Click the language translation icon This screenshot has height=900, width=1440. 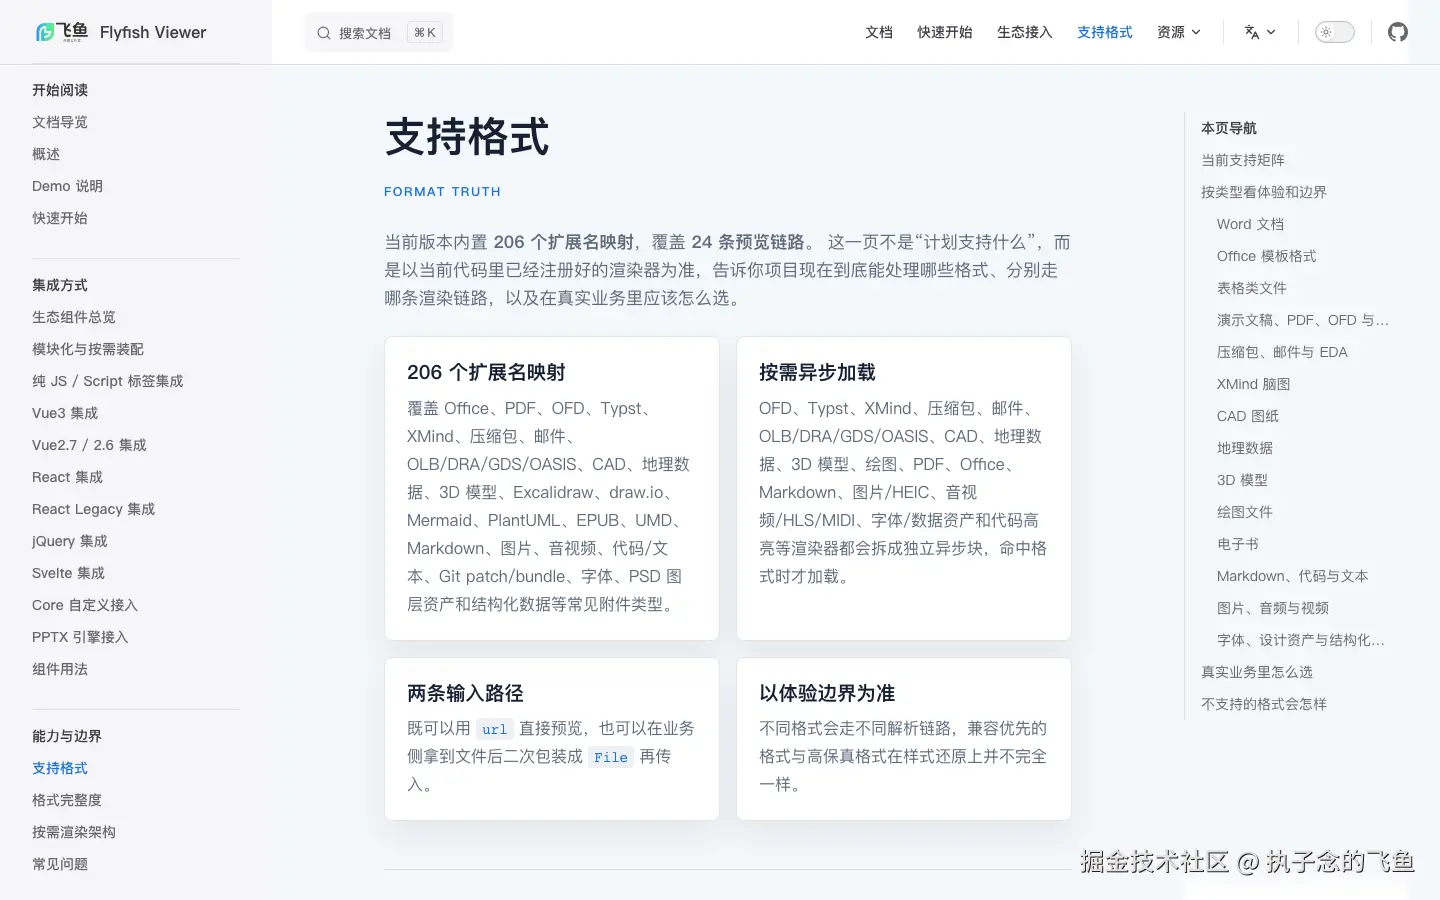(1251, 32)
